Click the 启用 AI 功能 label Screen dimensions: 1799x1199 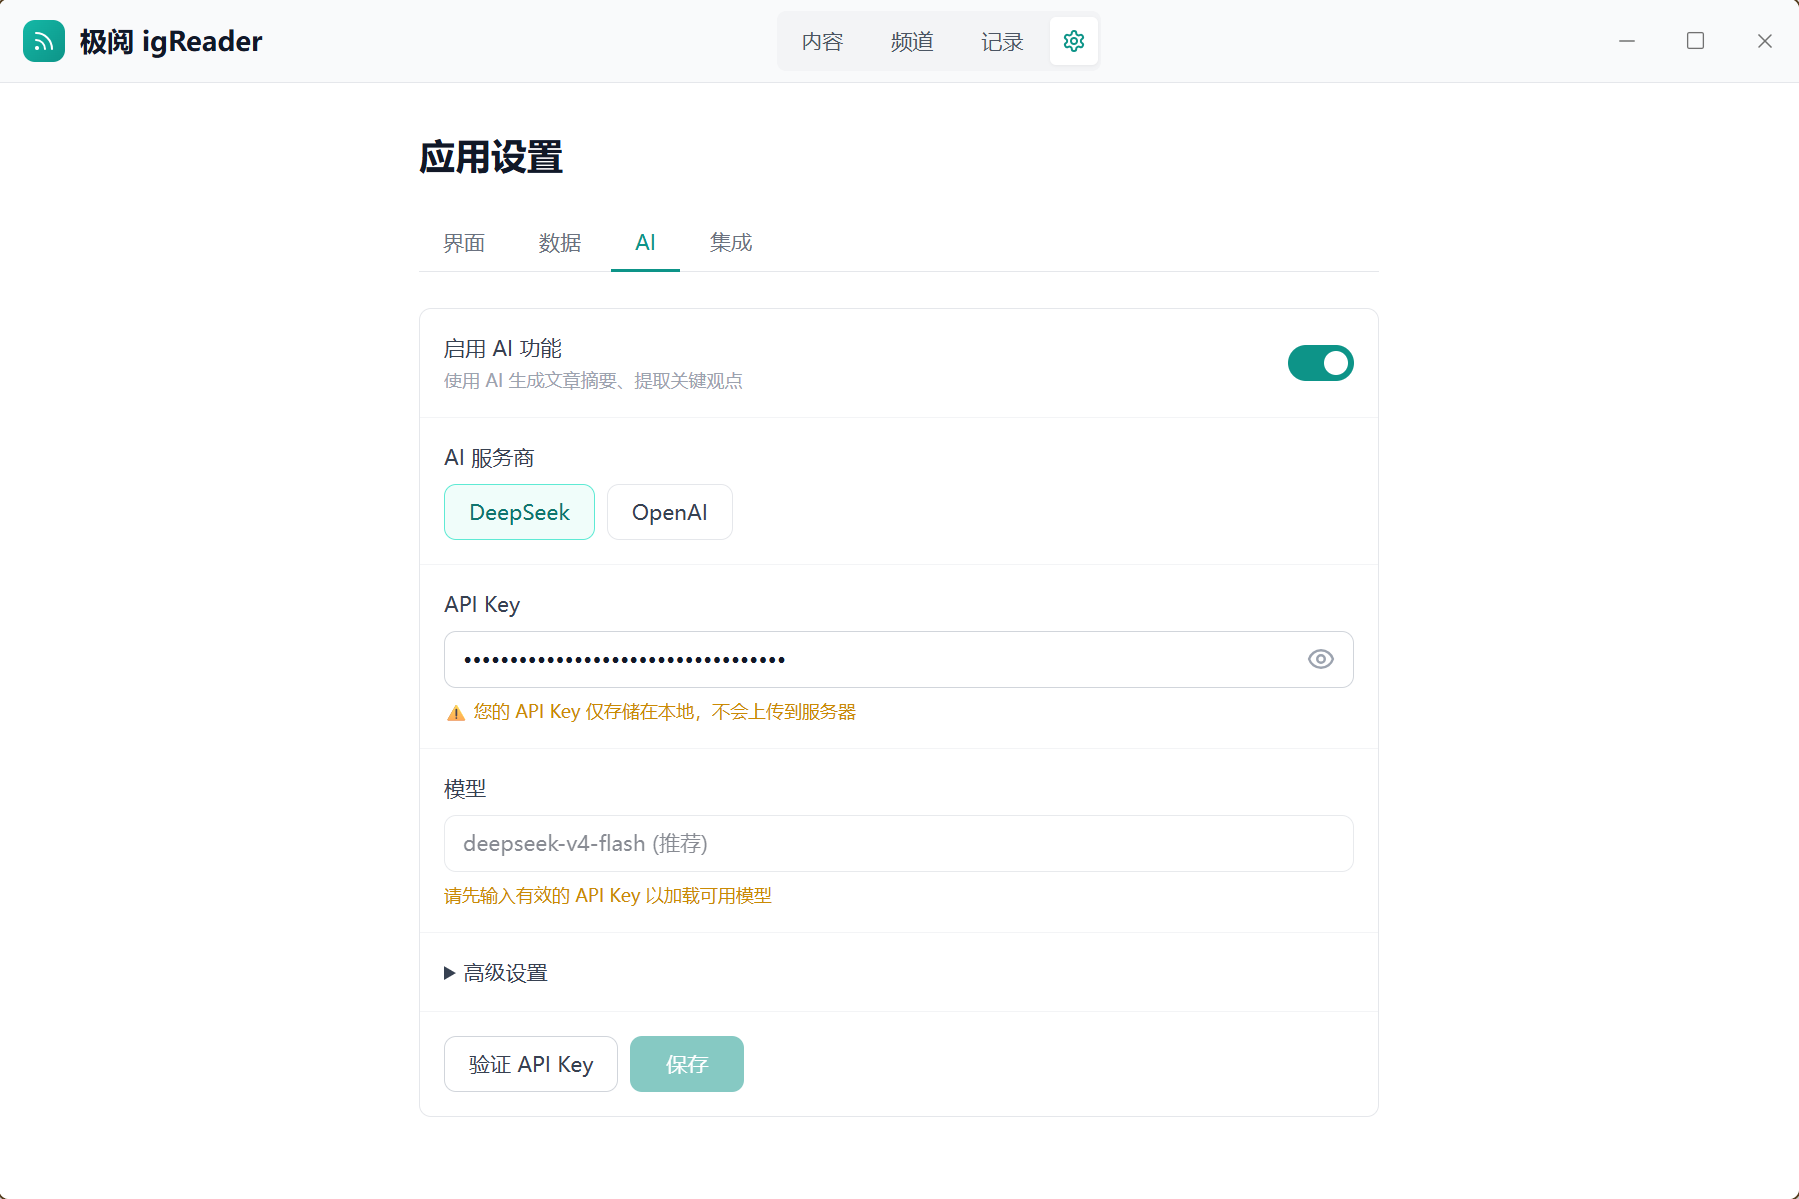pos(503,349)
